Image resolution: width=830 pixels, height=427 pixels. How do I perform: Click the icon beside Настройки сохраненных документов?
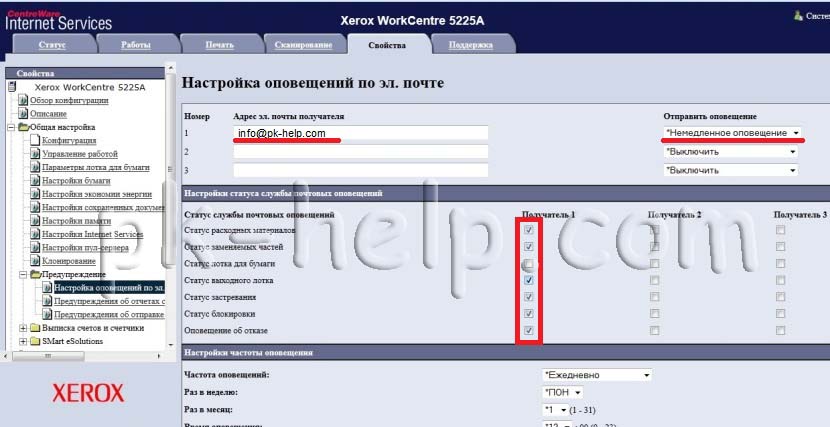pyautogui.click(x=35, y=207)
